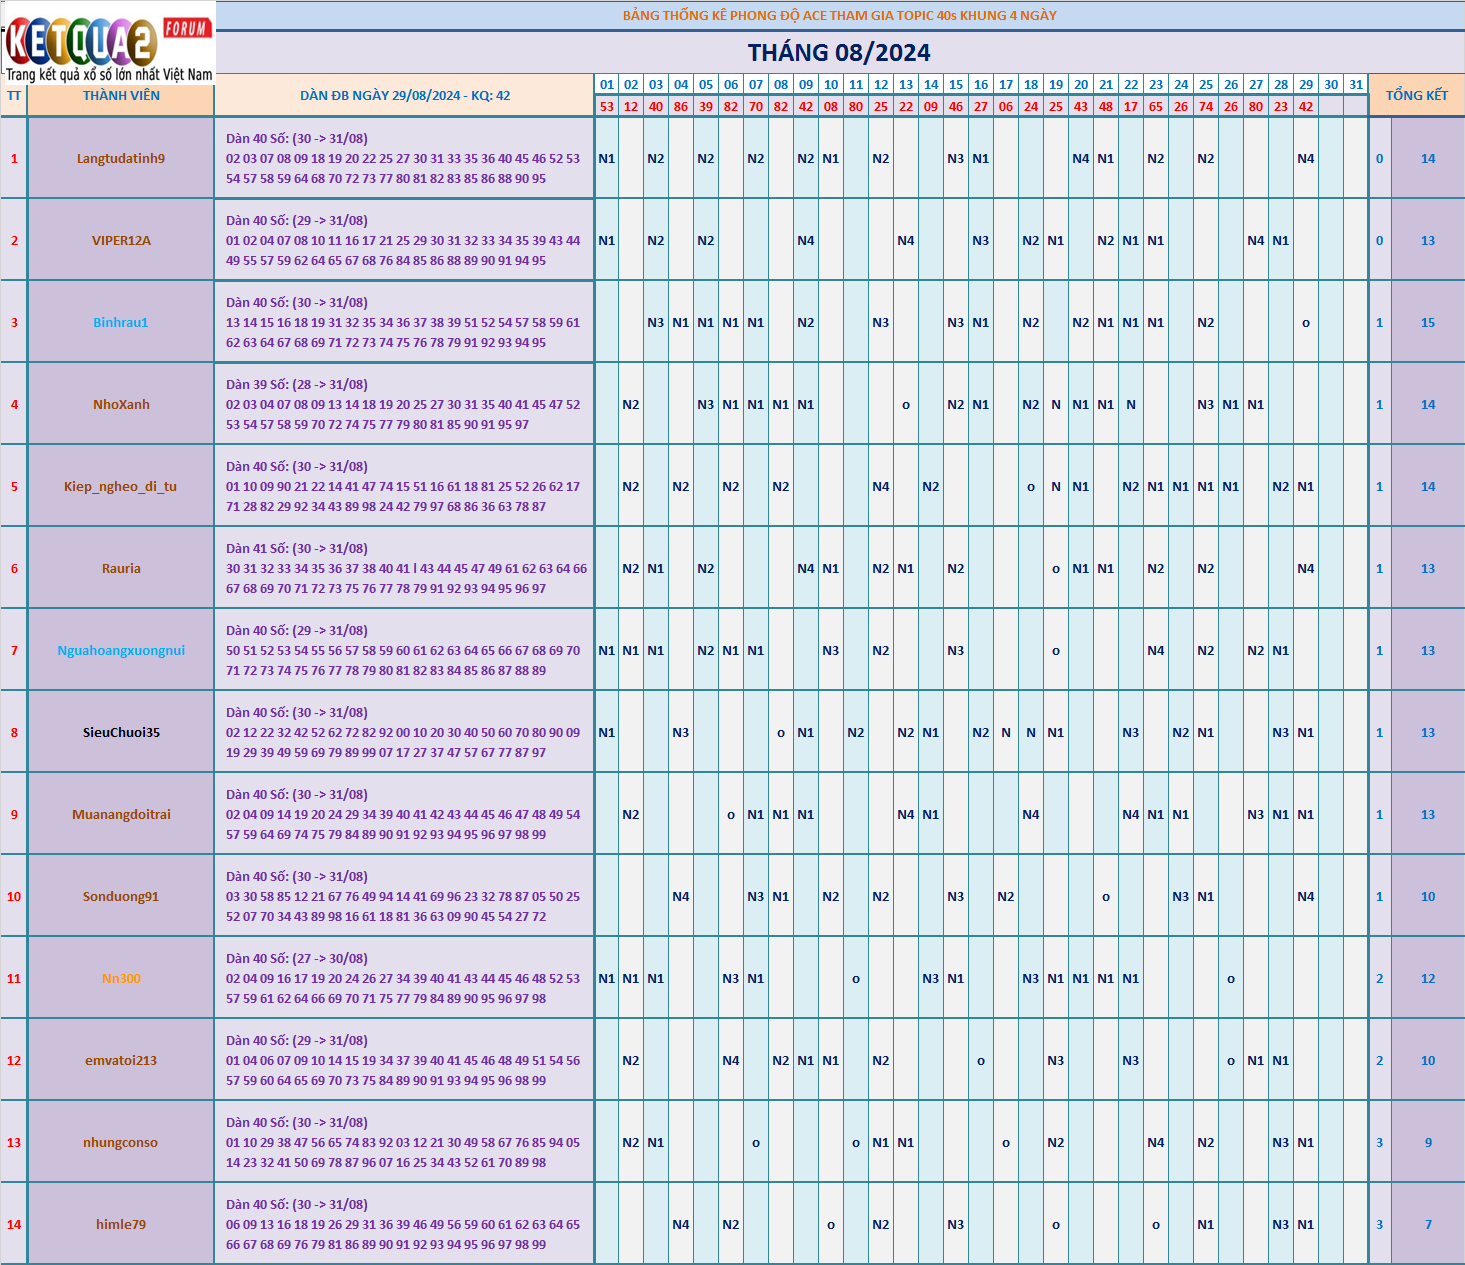Select the THÁNG 08/2024 title

(839, 53)
